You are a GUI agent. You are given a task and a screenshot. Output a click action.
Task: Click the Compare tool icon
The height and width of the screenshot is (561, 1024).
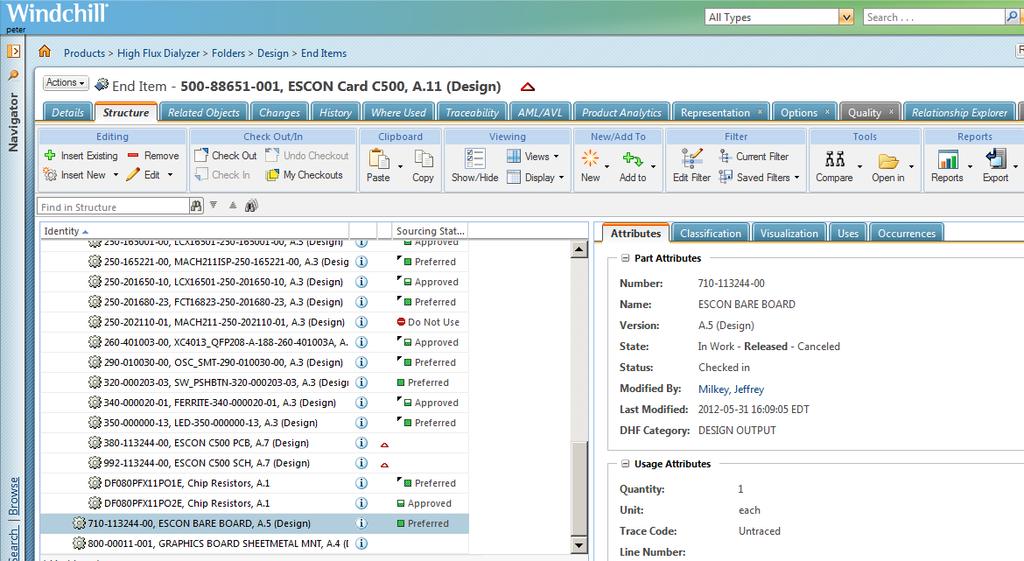point(835,159)
